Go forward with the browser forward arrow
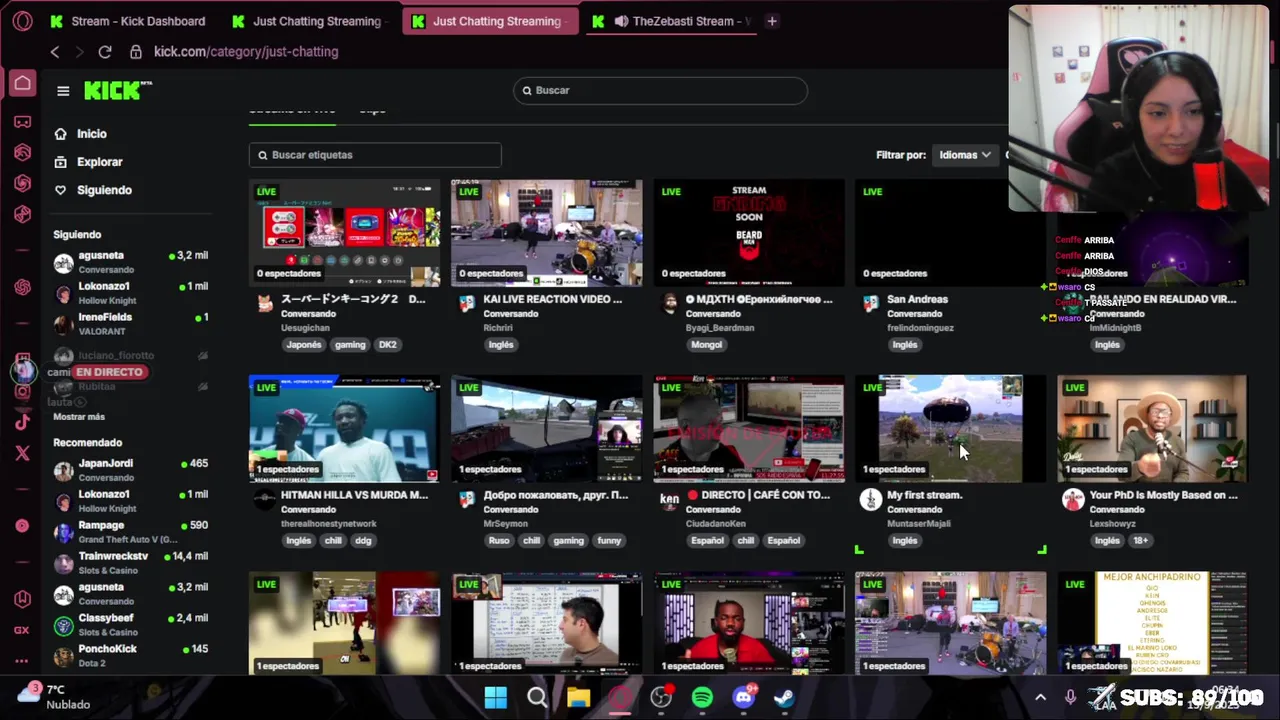Screen dimensions: 1280x720 (80, 52)
